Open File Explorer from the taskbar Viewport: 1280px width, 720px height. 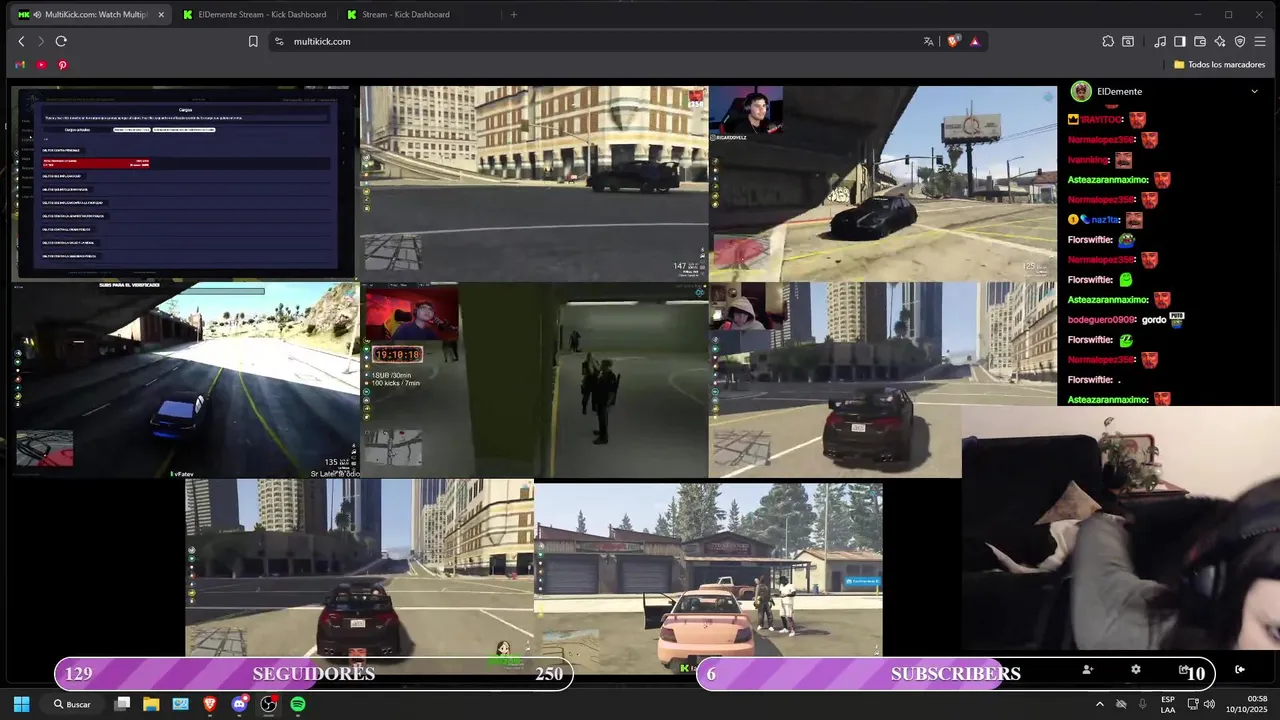click(x=151, y=704)
